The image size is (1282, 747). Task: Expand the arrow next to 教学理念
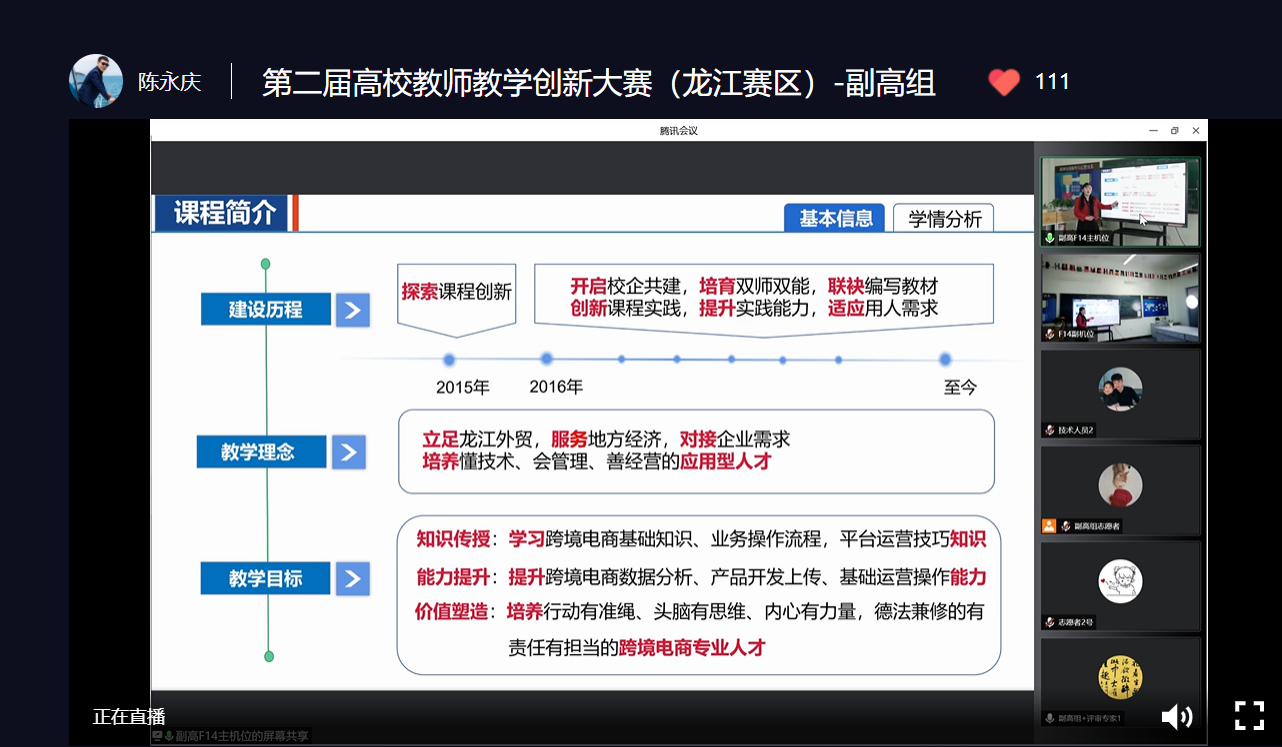click(349, 452)
